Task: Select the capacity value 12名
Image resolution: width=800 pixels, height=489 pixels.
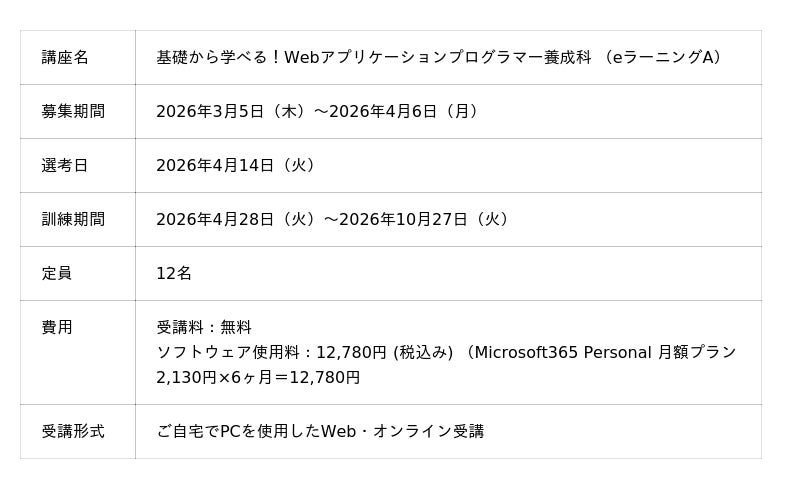Action: [x=174, y=274]
